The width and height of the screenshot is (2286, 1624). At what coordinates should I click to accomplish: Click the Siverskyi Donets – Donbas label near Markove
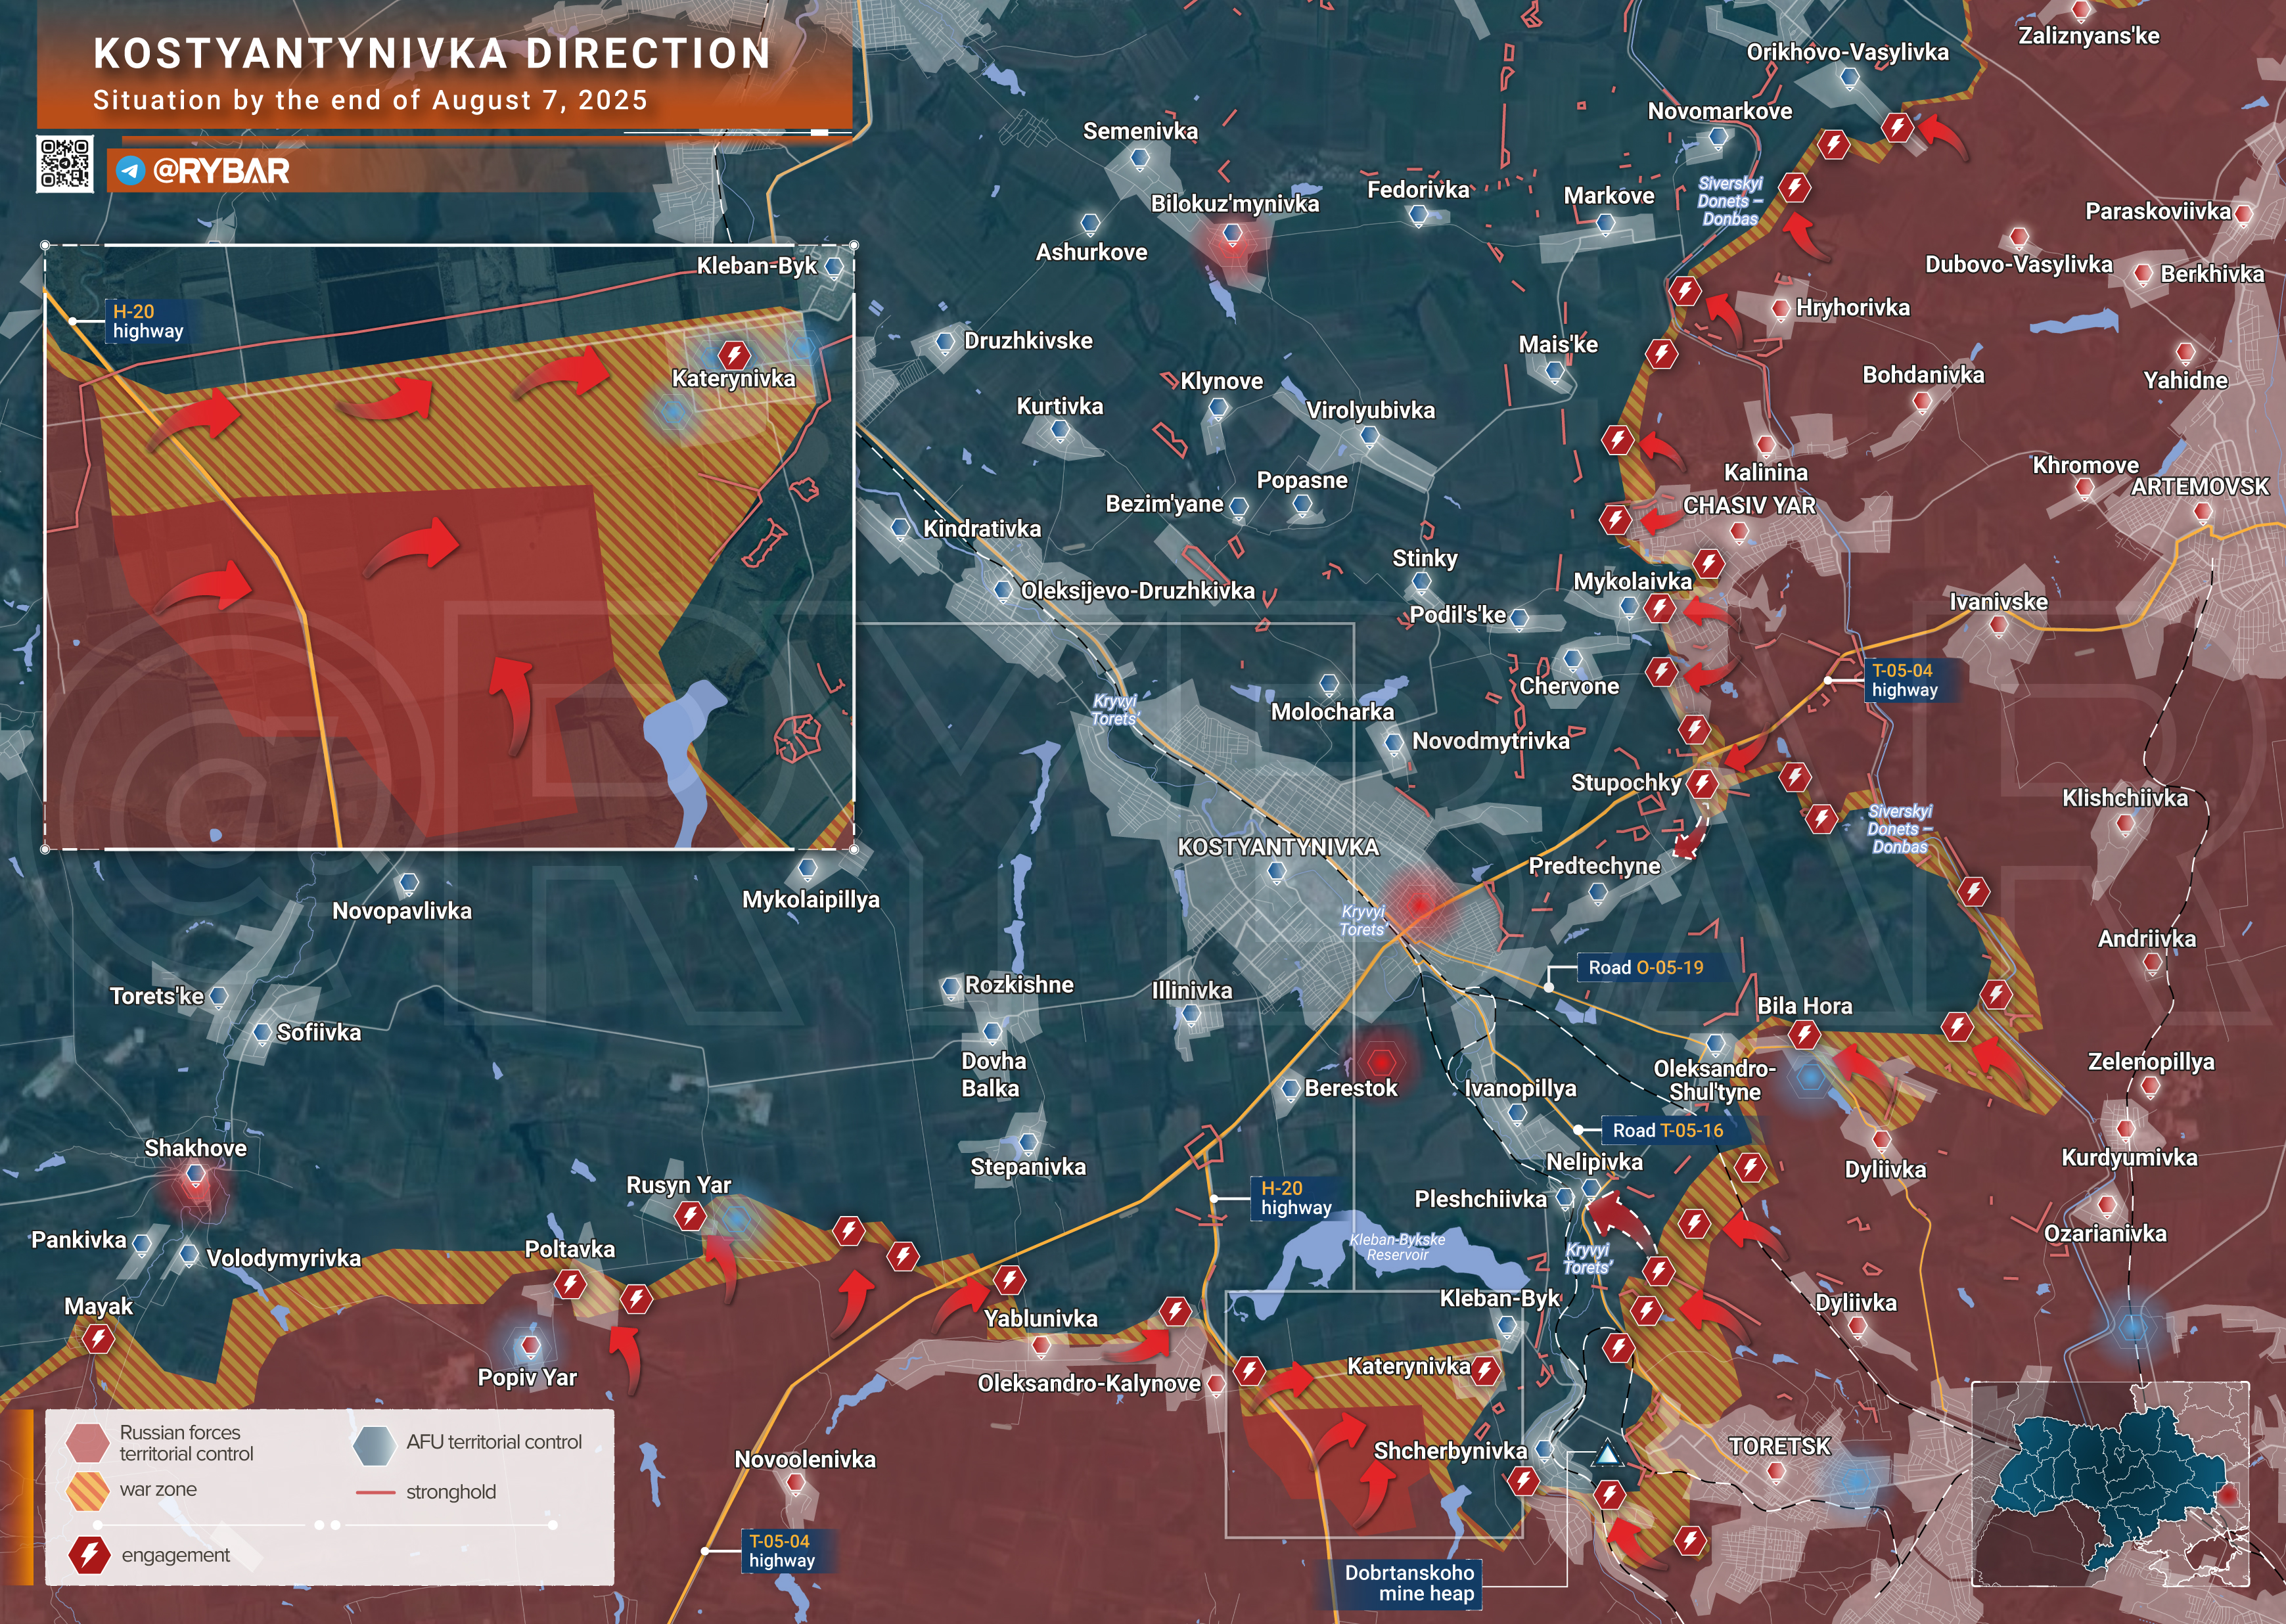1730,201
